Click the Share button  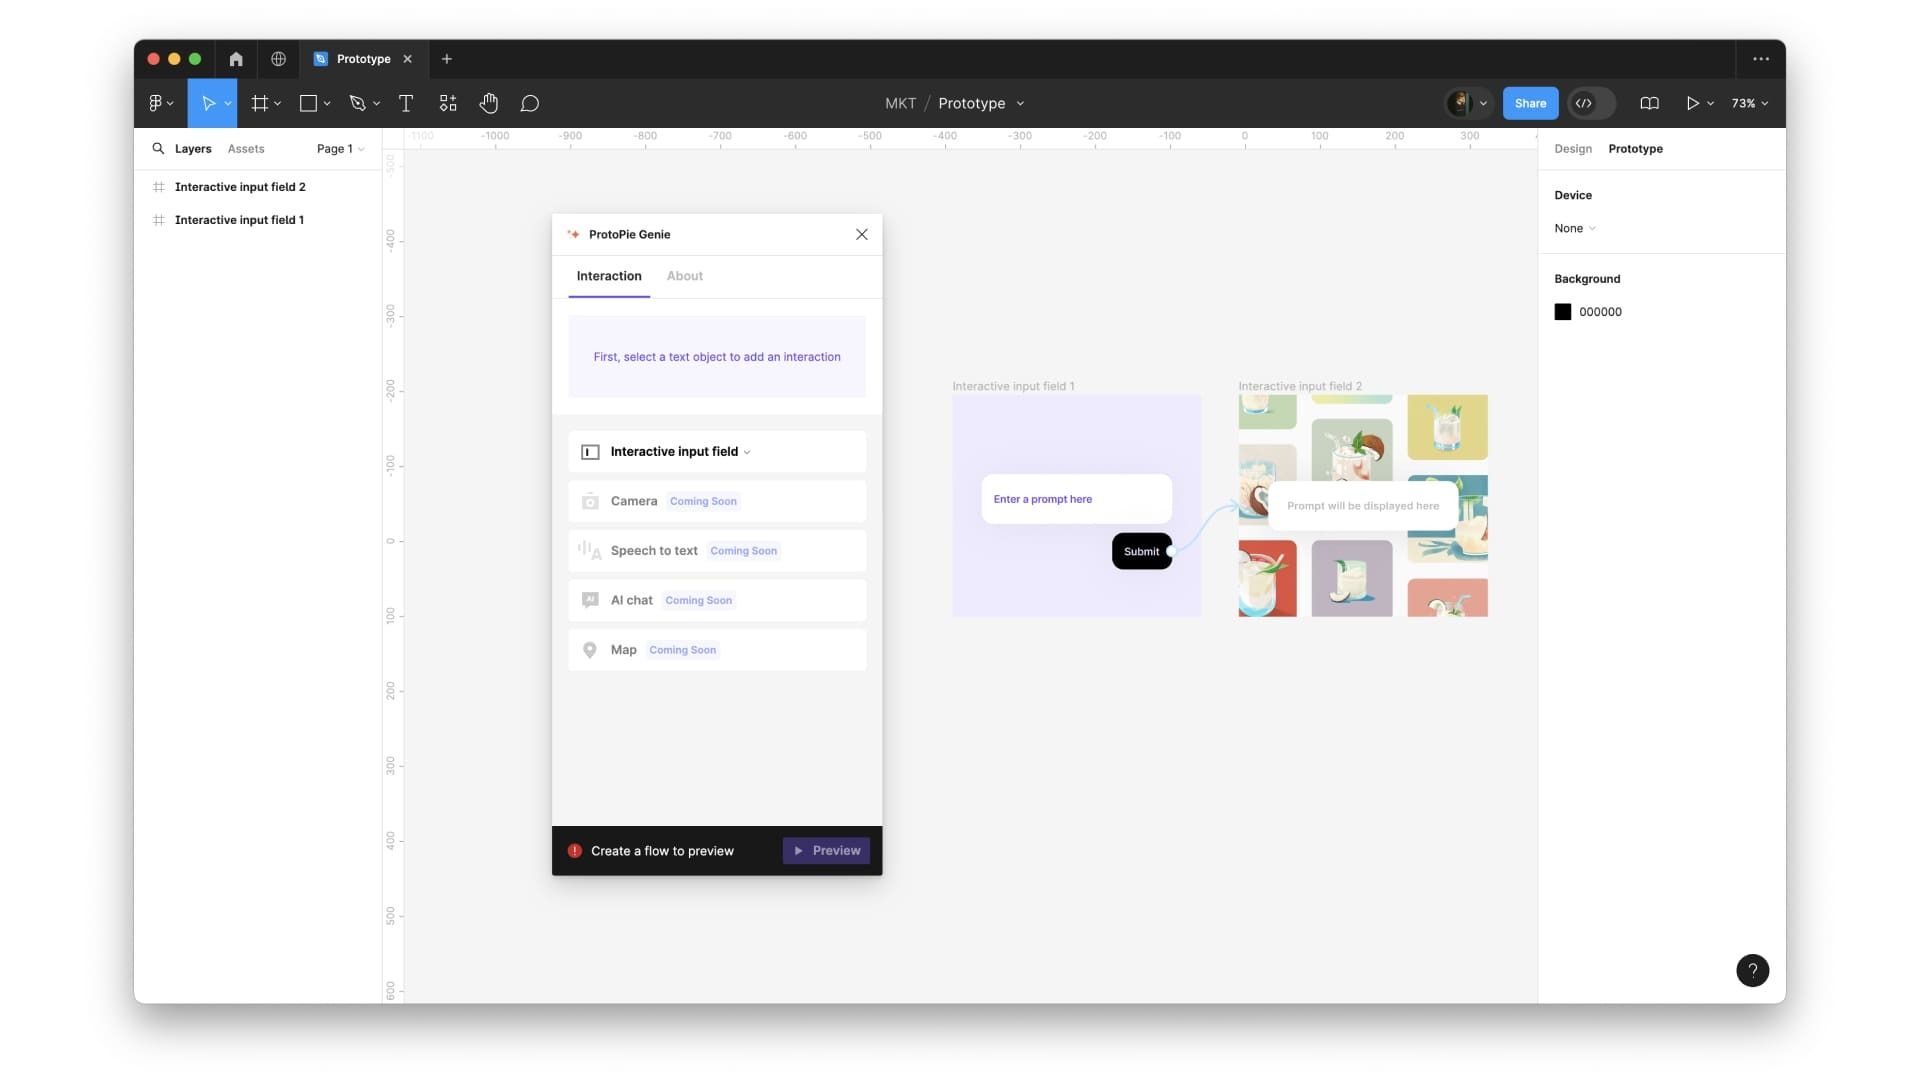[1530, 103]
